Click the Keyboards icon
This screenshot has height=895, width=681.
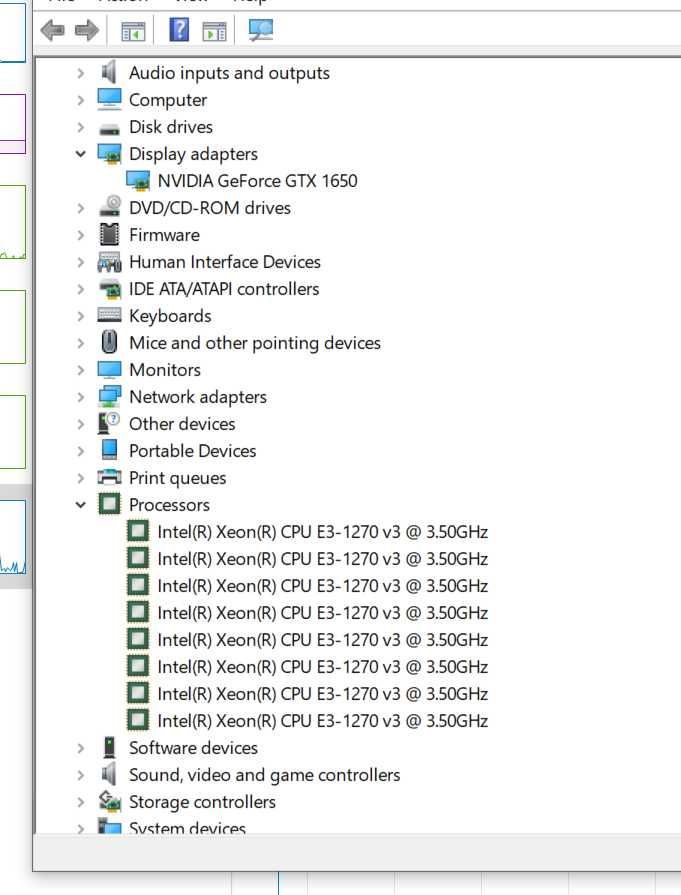109,315
